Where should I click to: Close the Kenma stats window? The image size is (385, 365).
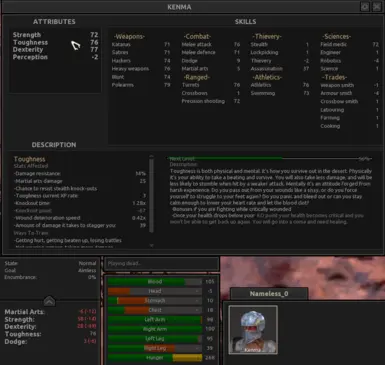(377, 7)
